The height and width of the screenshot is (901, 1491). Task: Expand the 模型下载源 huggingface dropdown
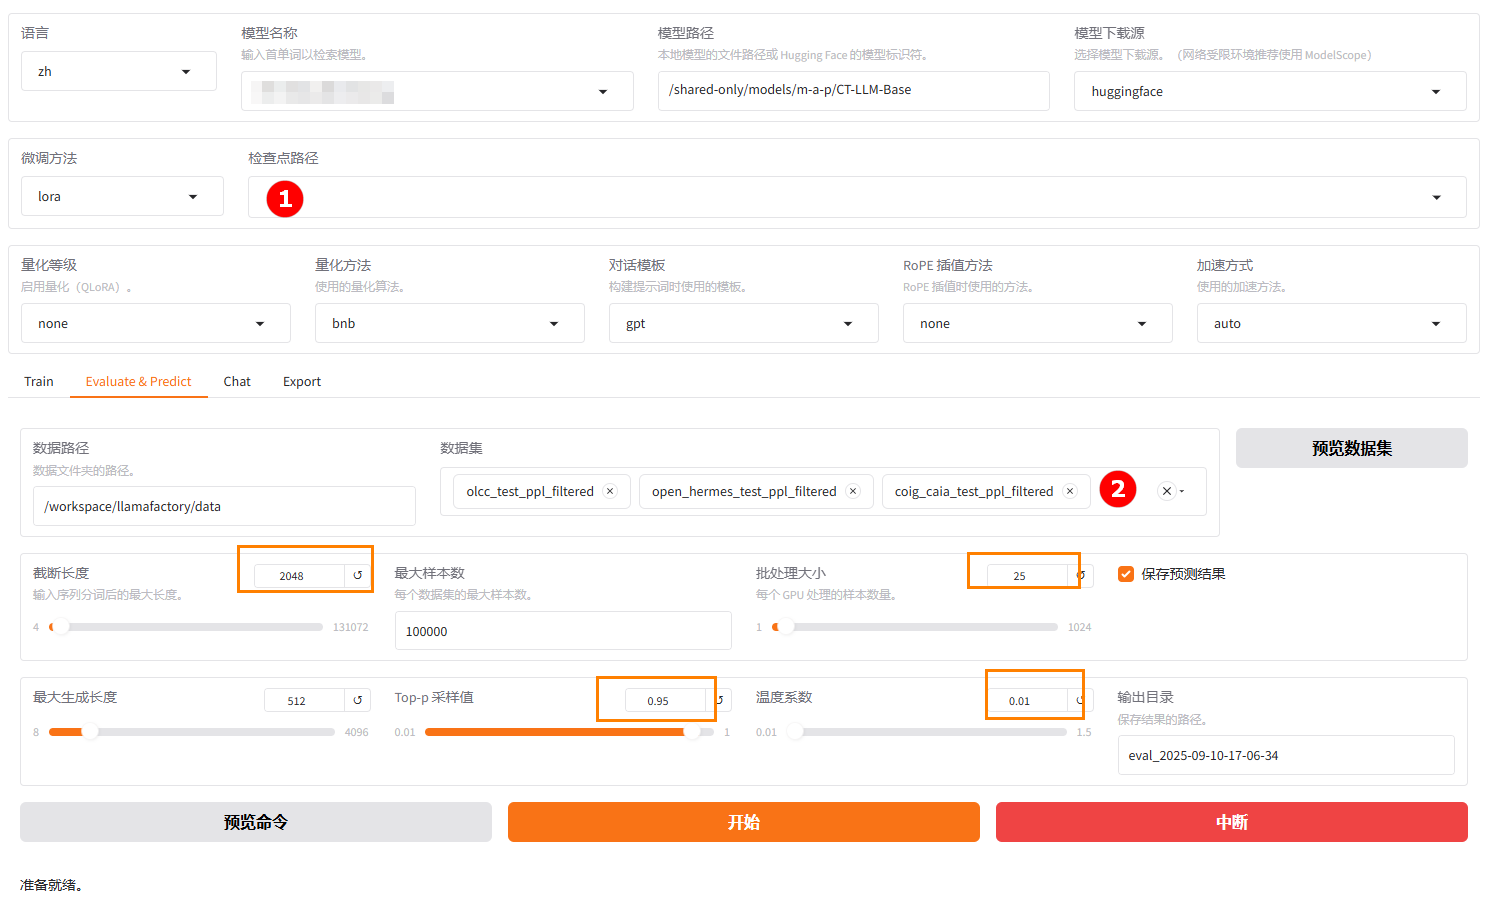pos(1269,92)
